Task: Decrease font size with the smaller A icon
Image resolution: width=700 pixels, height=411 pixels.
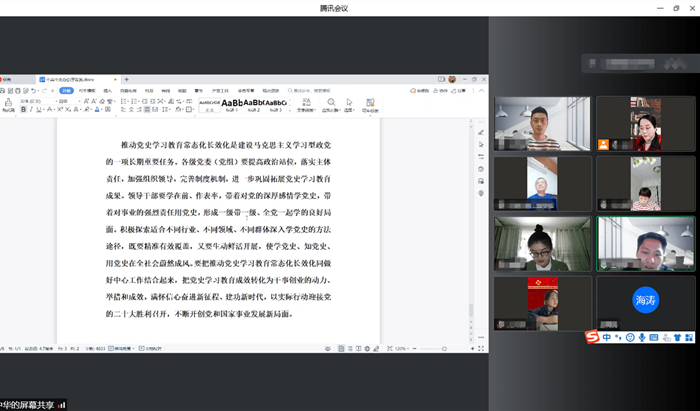Action: [94, 101]
